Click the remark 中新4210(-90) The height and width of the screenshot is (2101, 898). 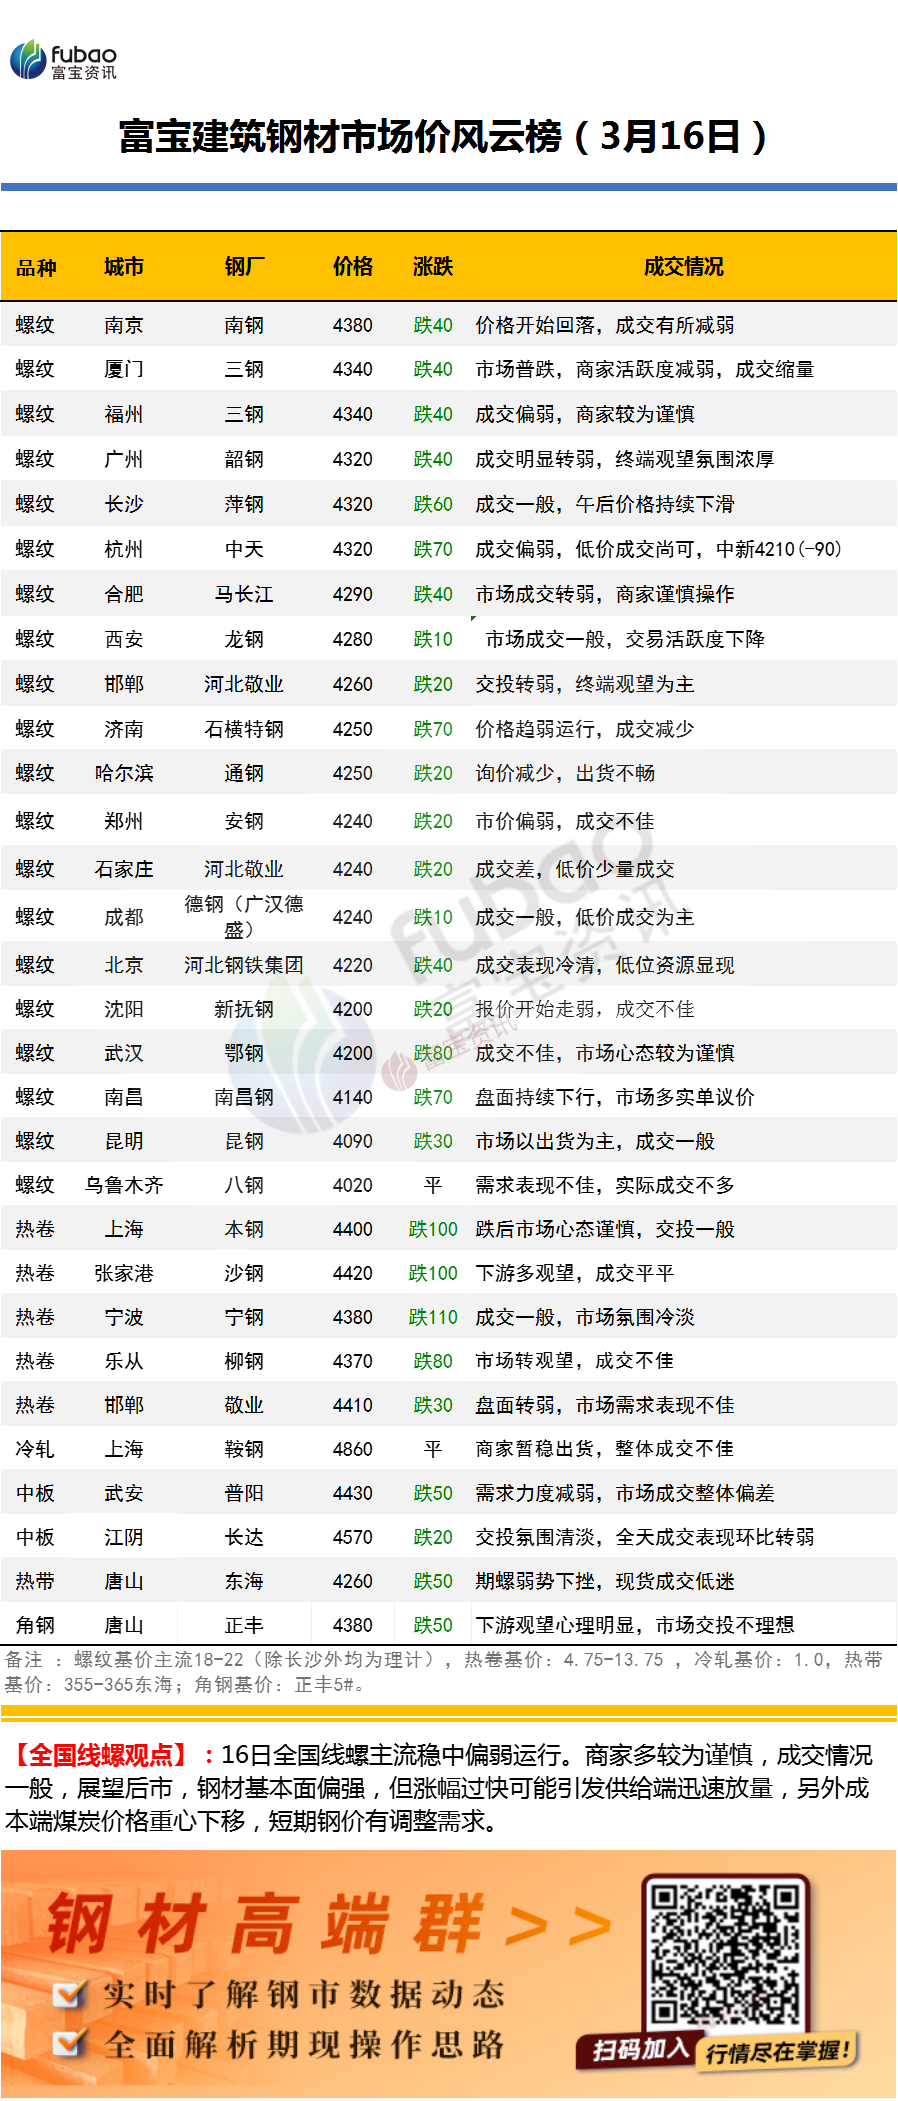[779, 549]
